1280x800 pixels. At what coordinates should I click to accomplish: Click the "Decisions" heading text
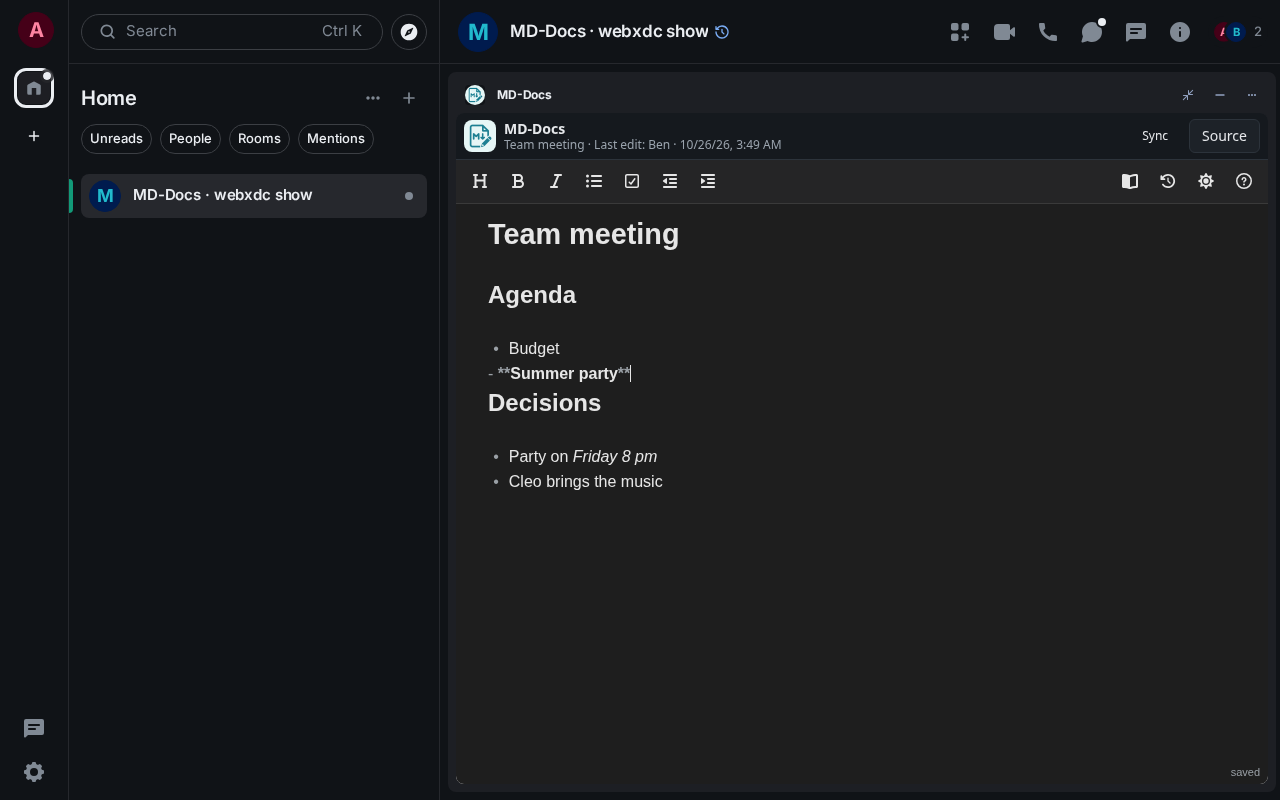544,403
